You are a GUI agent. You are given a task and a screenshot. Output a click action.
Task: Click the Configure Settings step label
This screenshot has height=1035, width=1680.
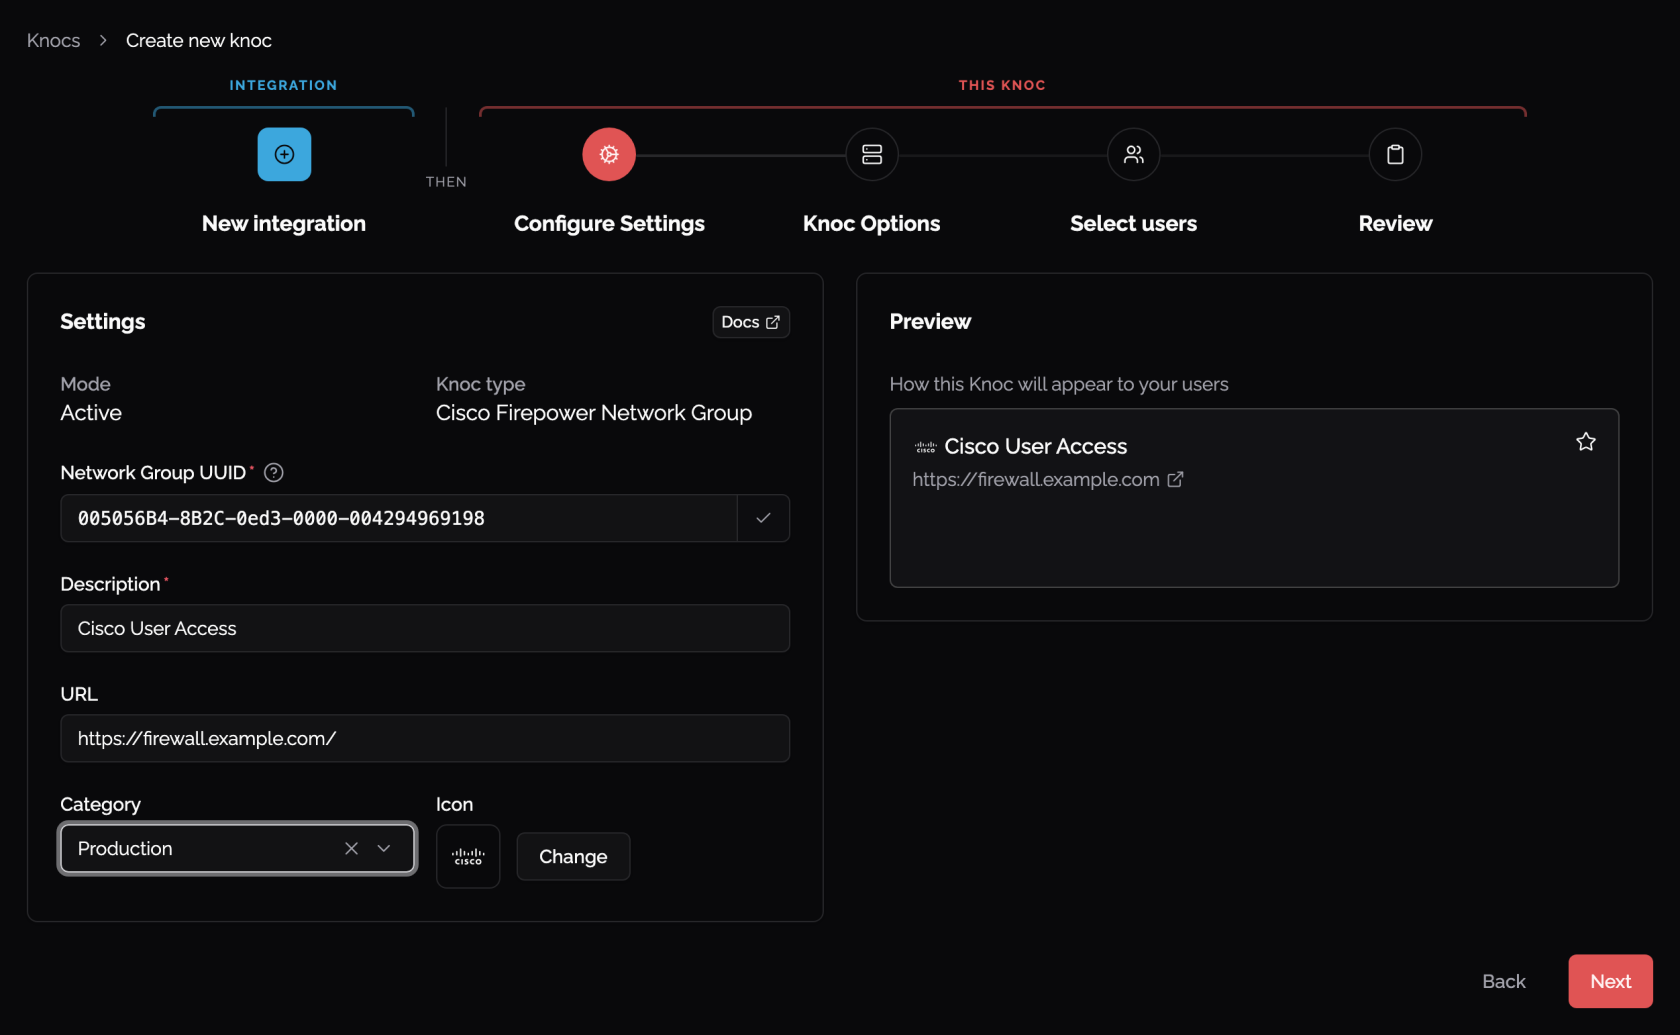(609, 224)
